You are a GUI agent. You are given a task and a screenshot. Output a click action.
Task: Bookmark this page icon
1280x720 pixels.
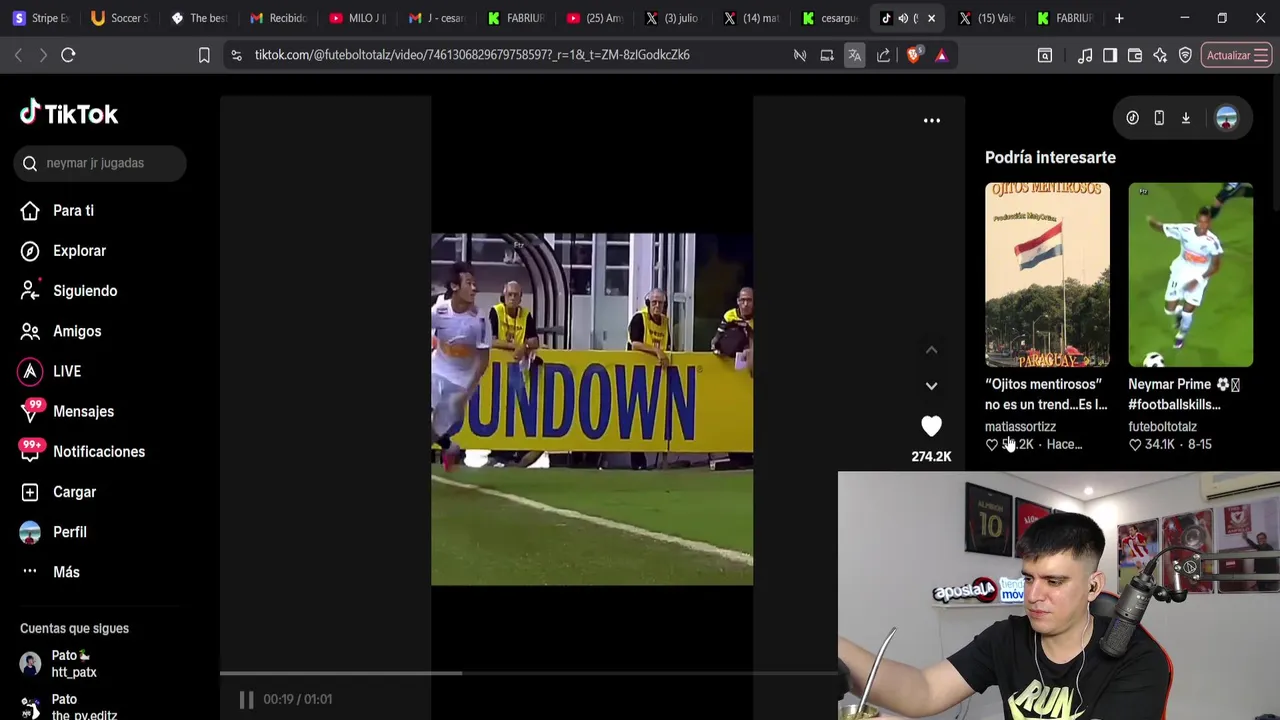(x=204, y=55)
